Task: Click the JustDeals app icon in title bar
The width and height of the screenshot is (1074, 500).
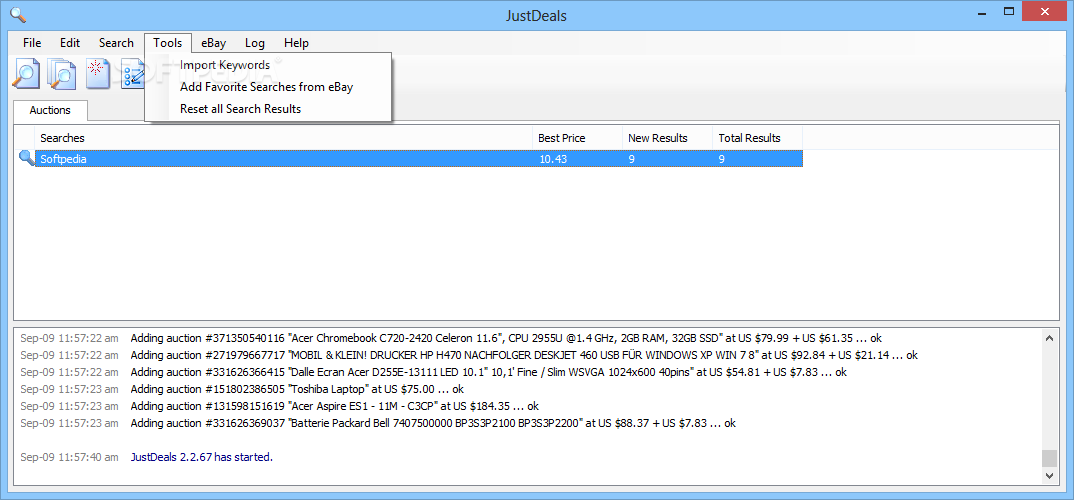Action: click(18, 14)
